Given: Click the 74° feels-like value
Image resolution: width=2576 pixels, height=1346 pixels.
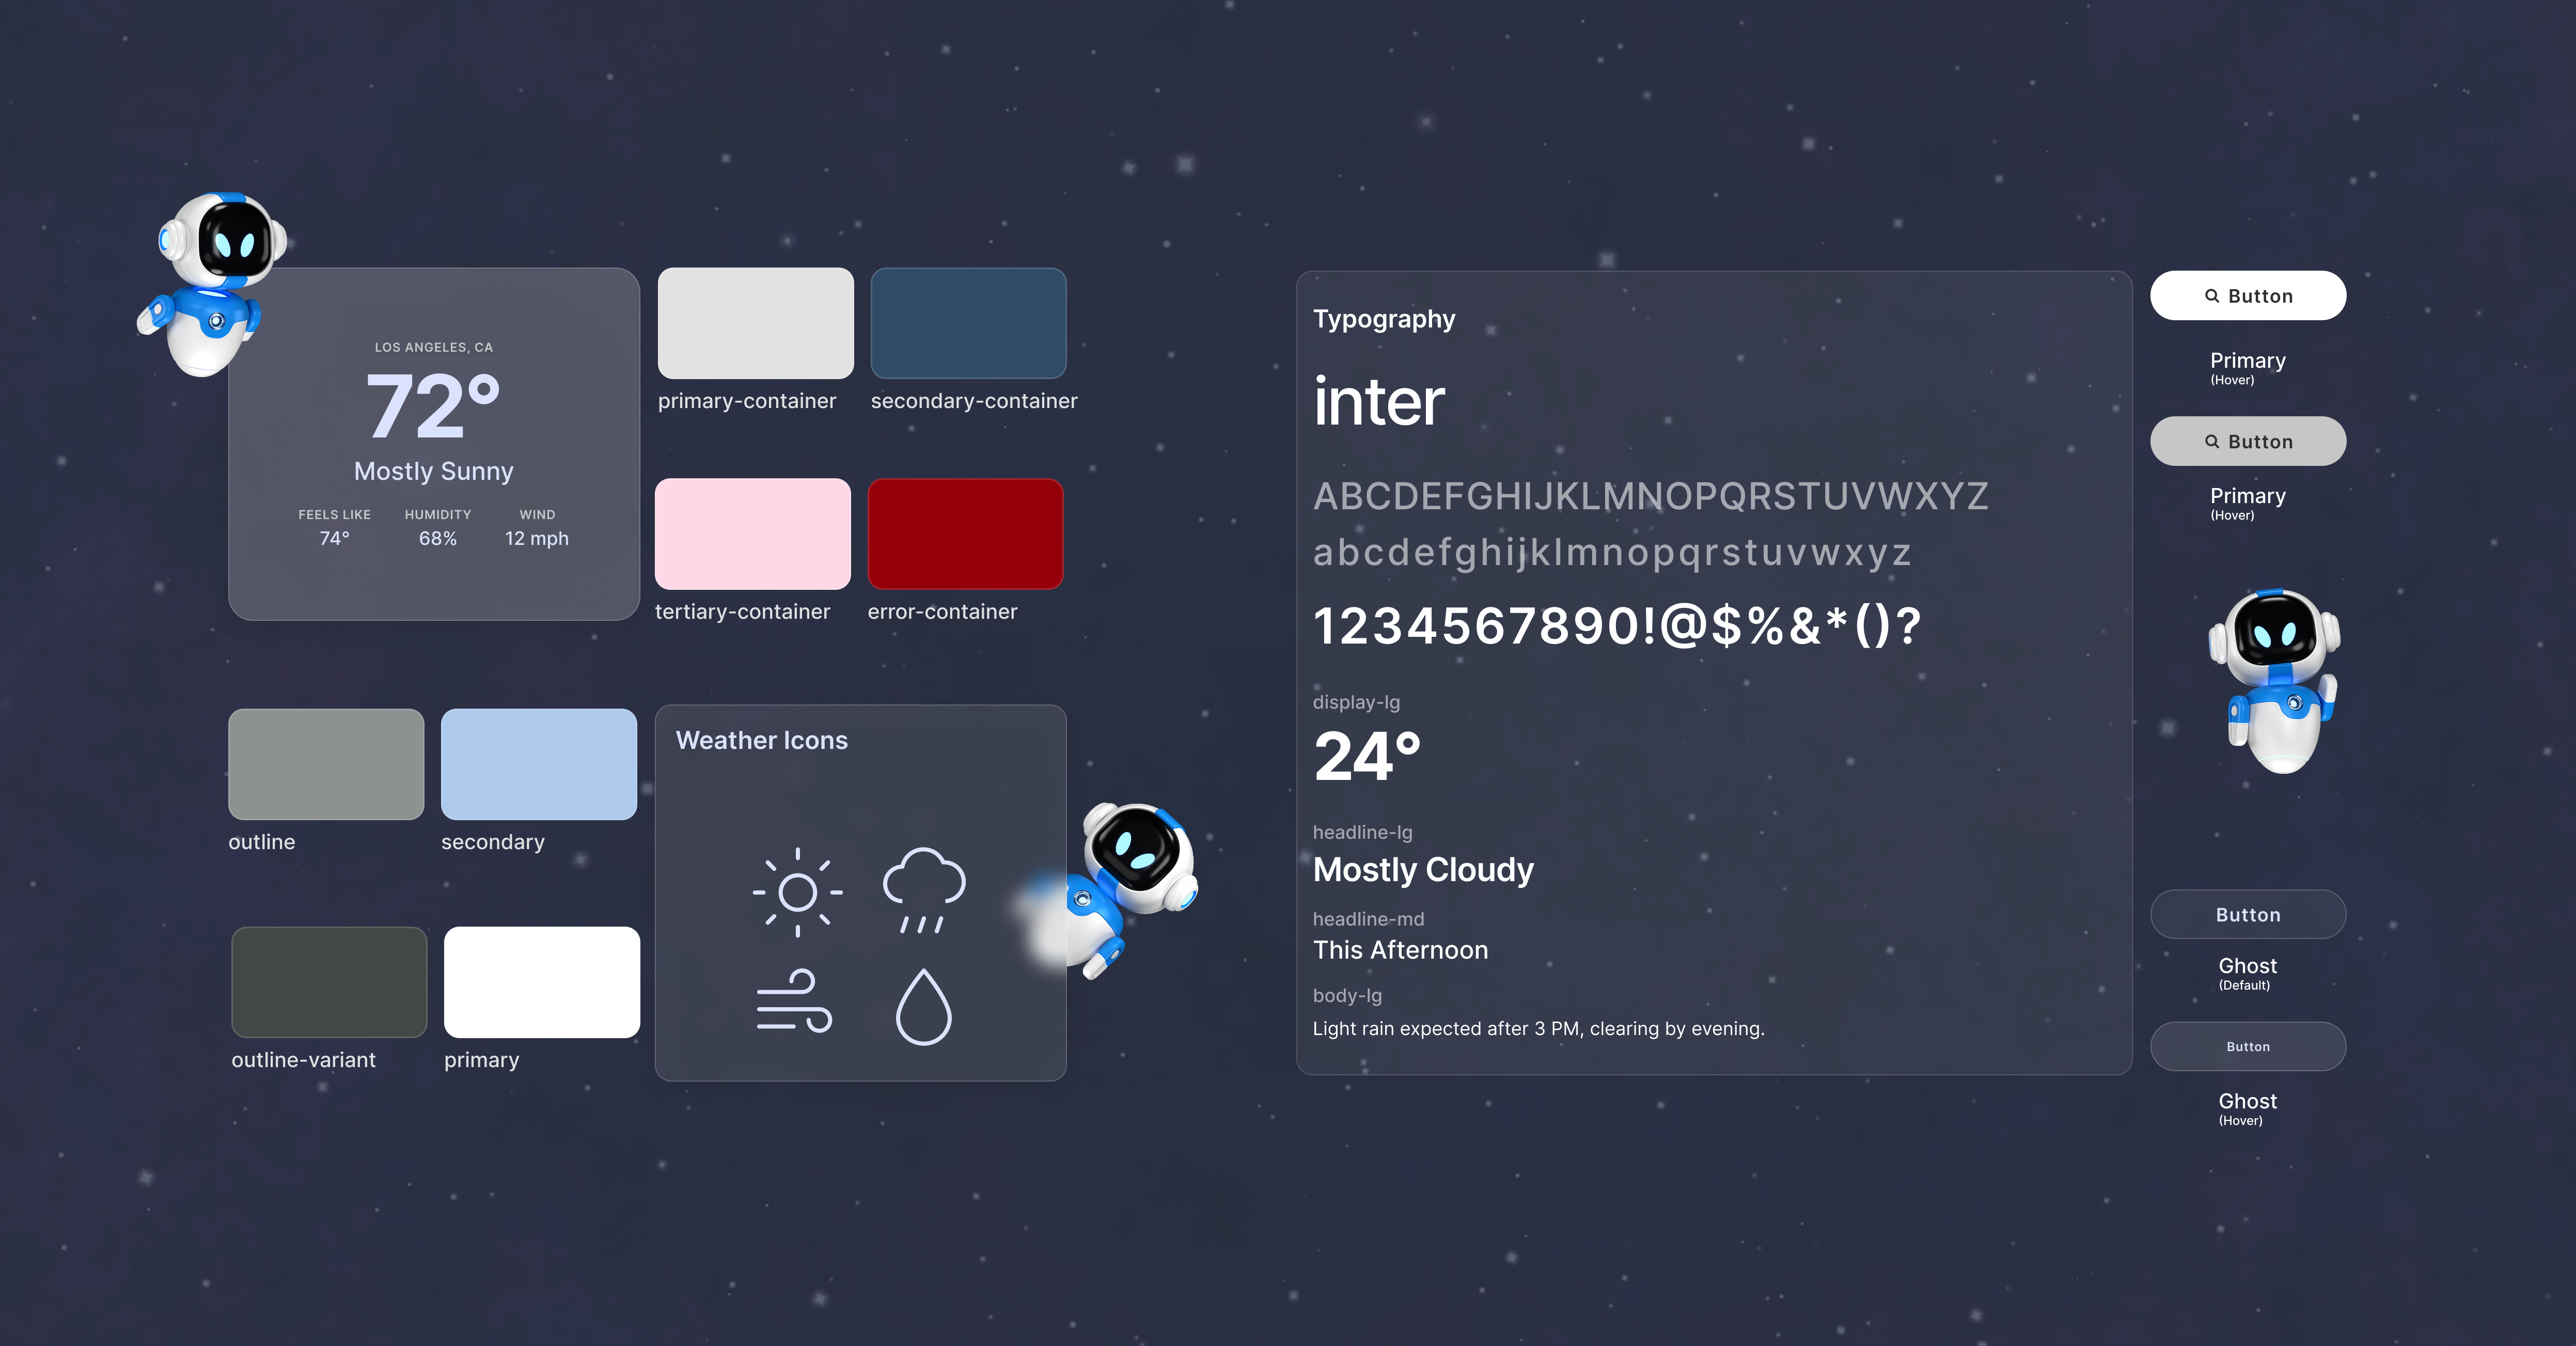Looking at the screenshot, I should click(x=334, y=538).
